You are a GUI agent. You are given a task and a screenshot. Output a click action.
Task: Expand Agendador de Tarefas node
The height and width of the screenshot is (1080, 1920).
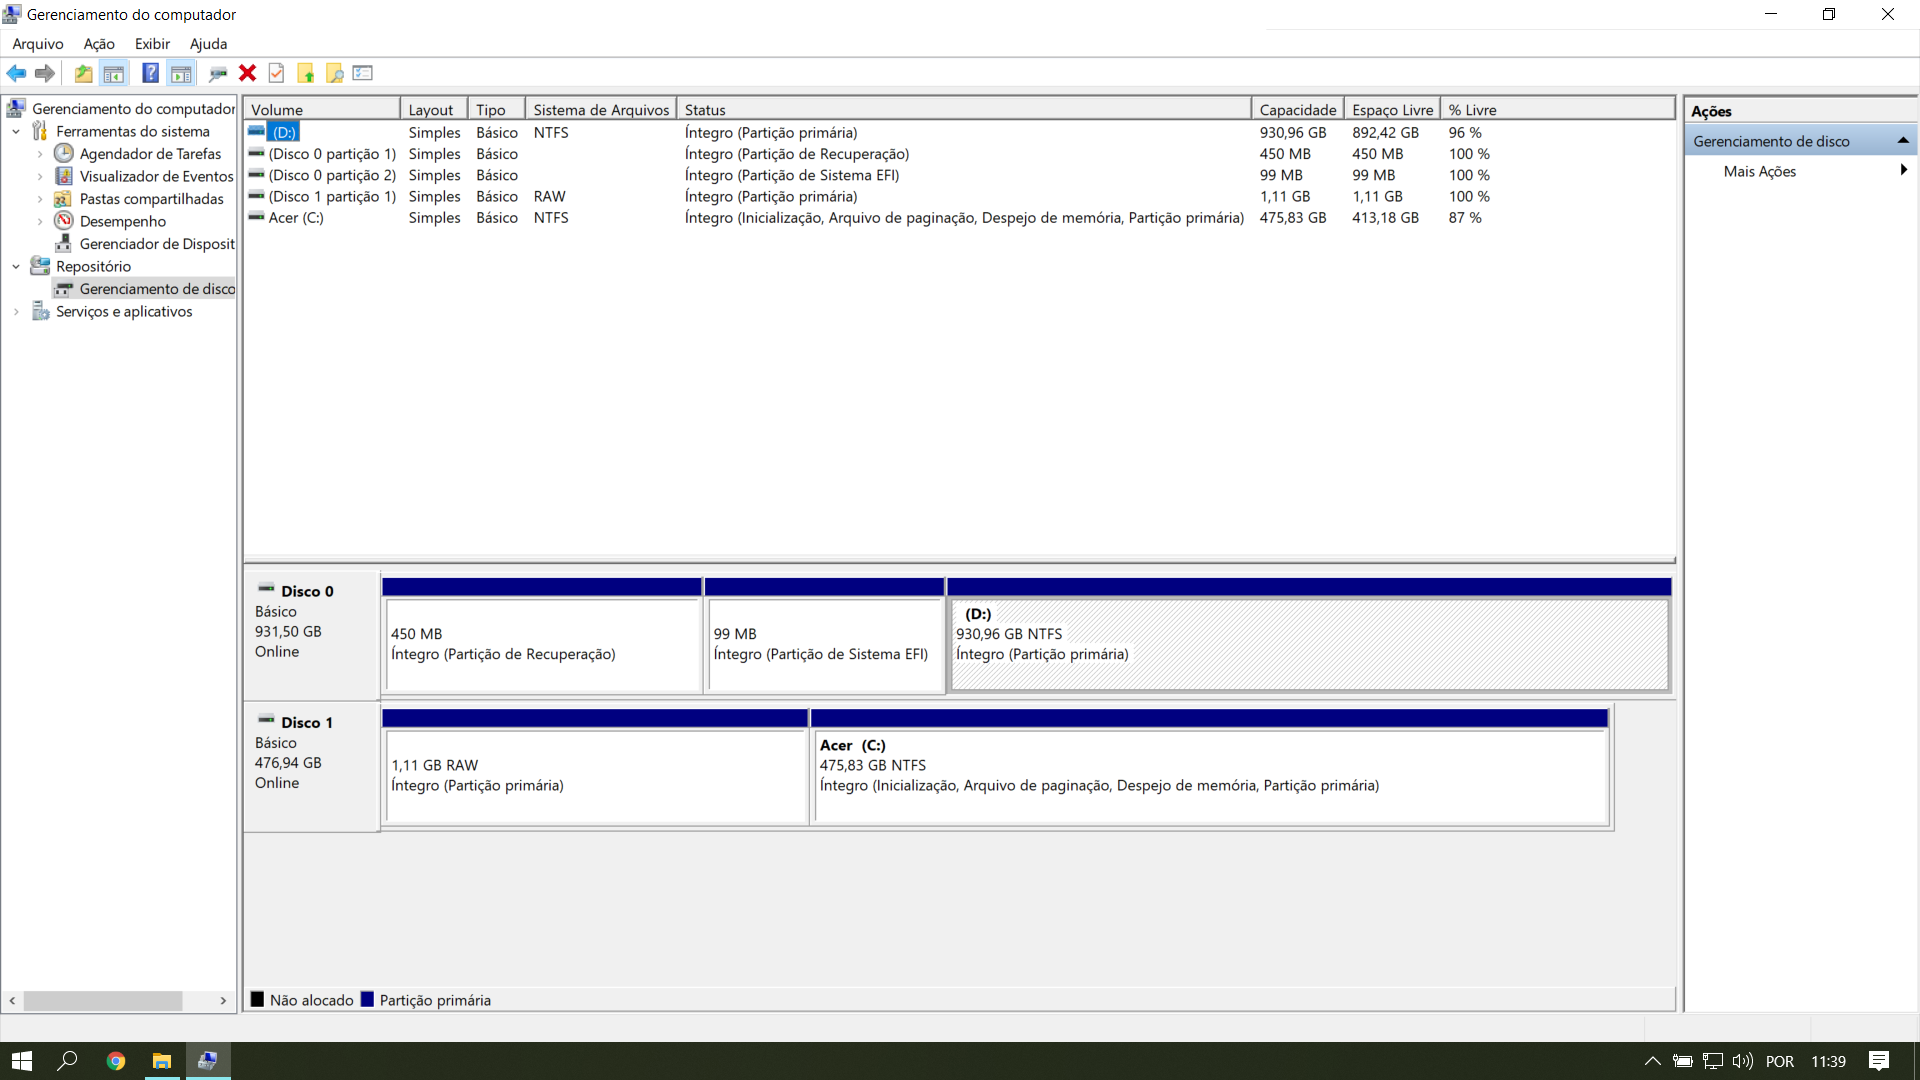(40, 154)
